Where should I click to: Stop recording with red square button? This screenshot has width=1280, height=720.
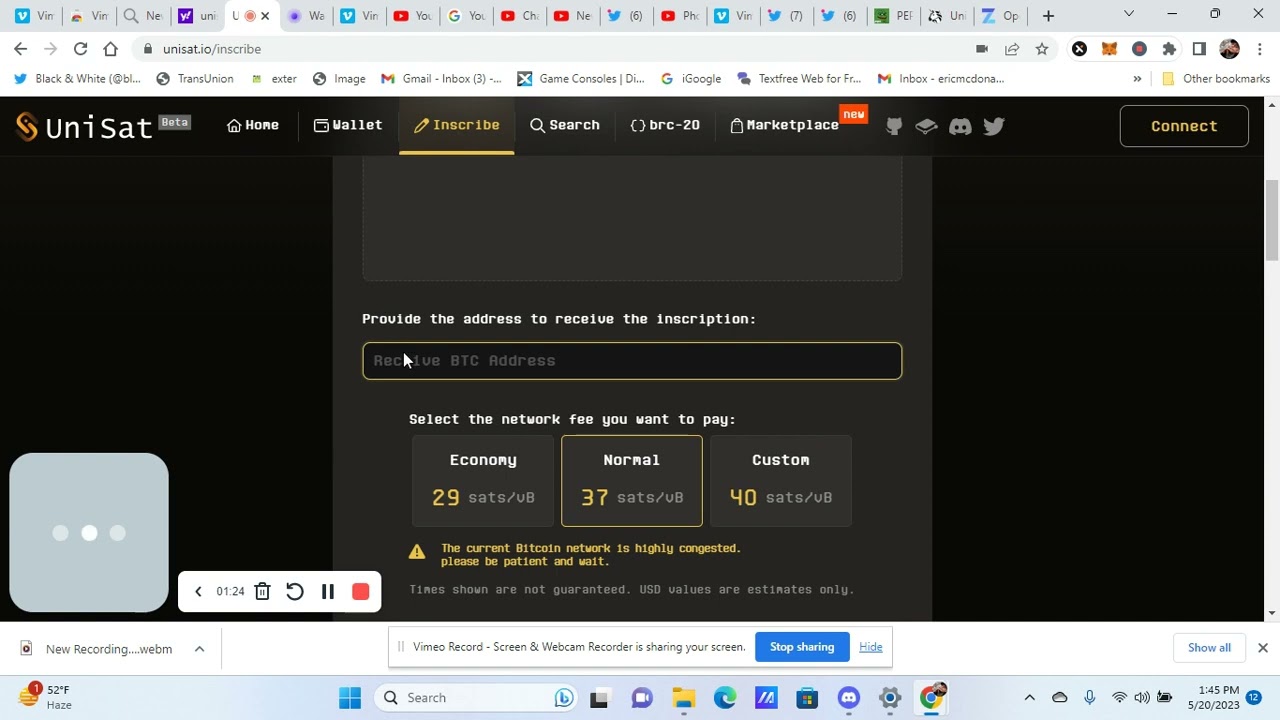coord(361,592)
